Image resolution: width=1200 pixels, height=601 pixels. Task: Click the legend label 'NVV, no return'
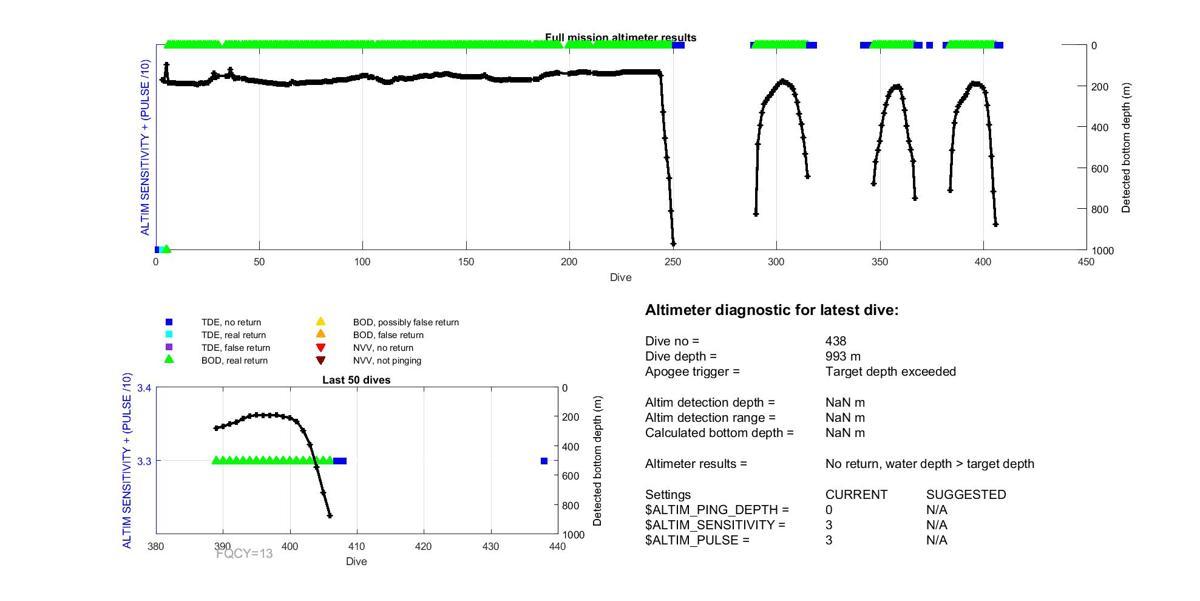(x=383, y=347)
